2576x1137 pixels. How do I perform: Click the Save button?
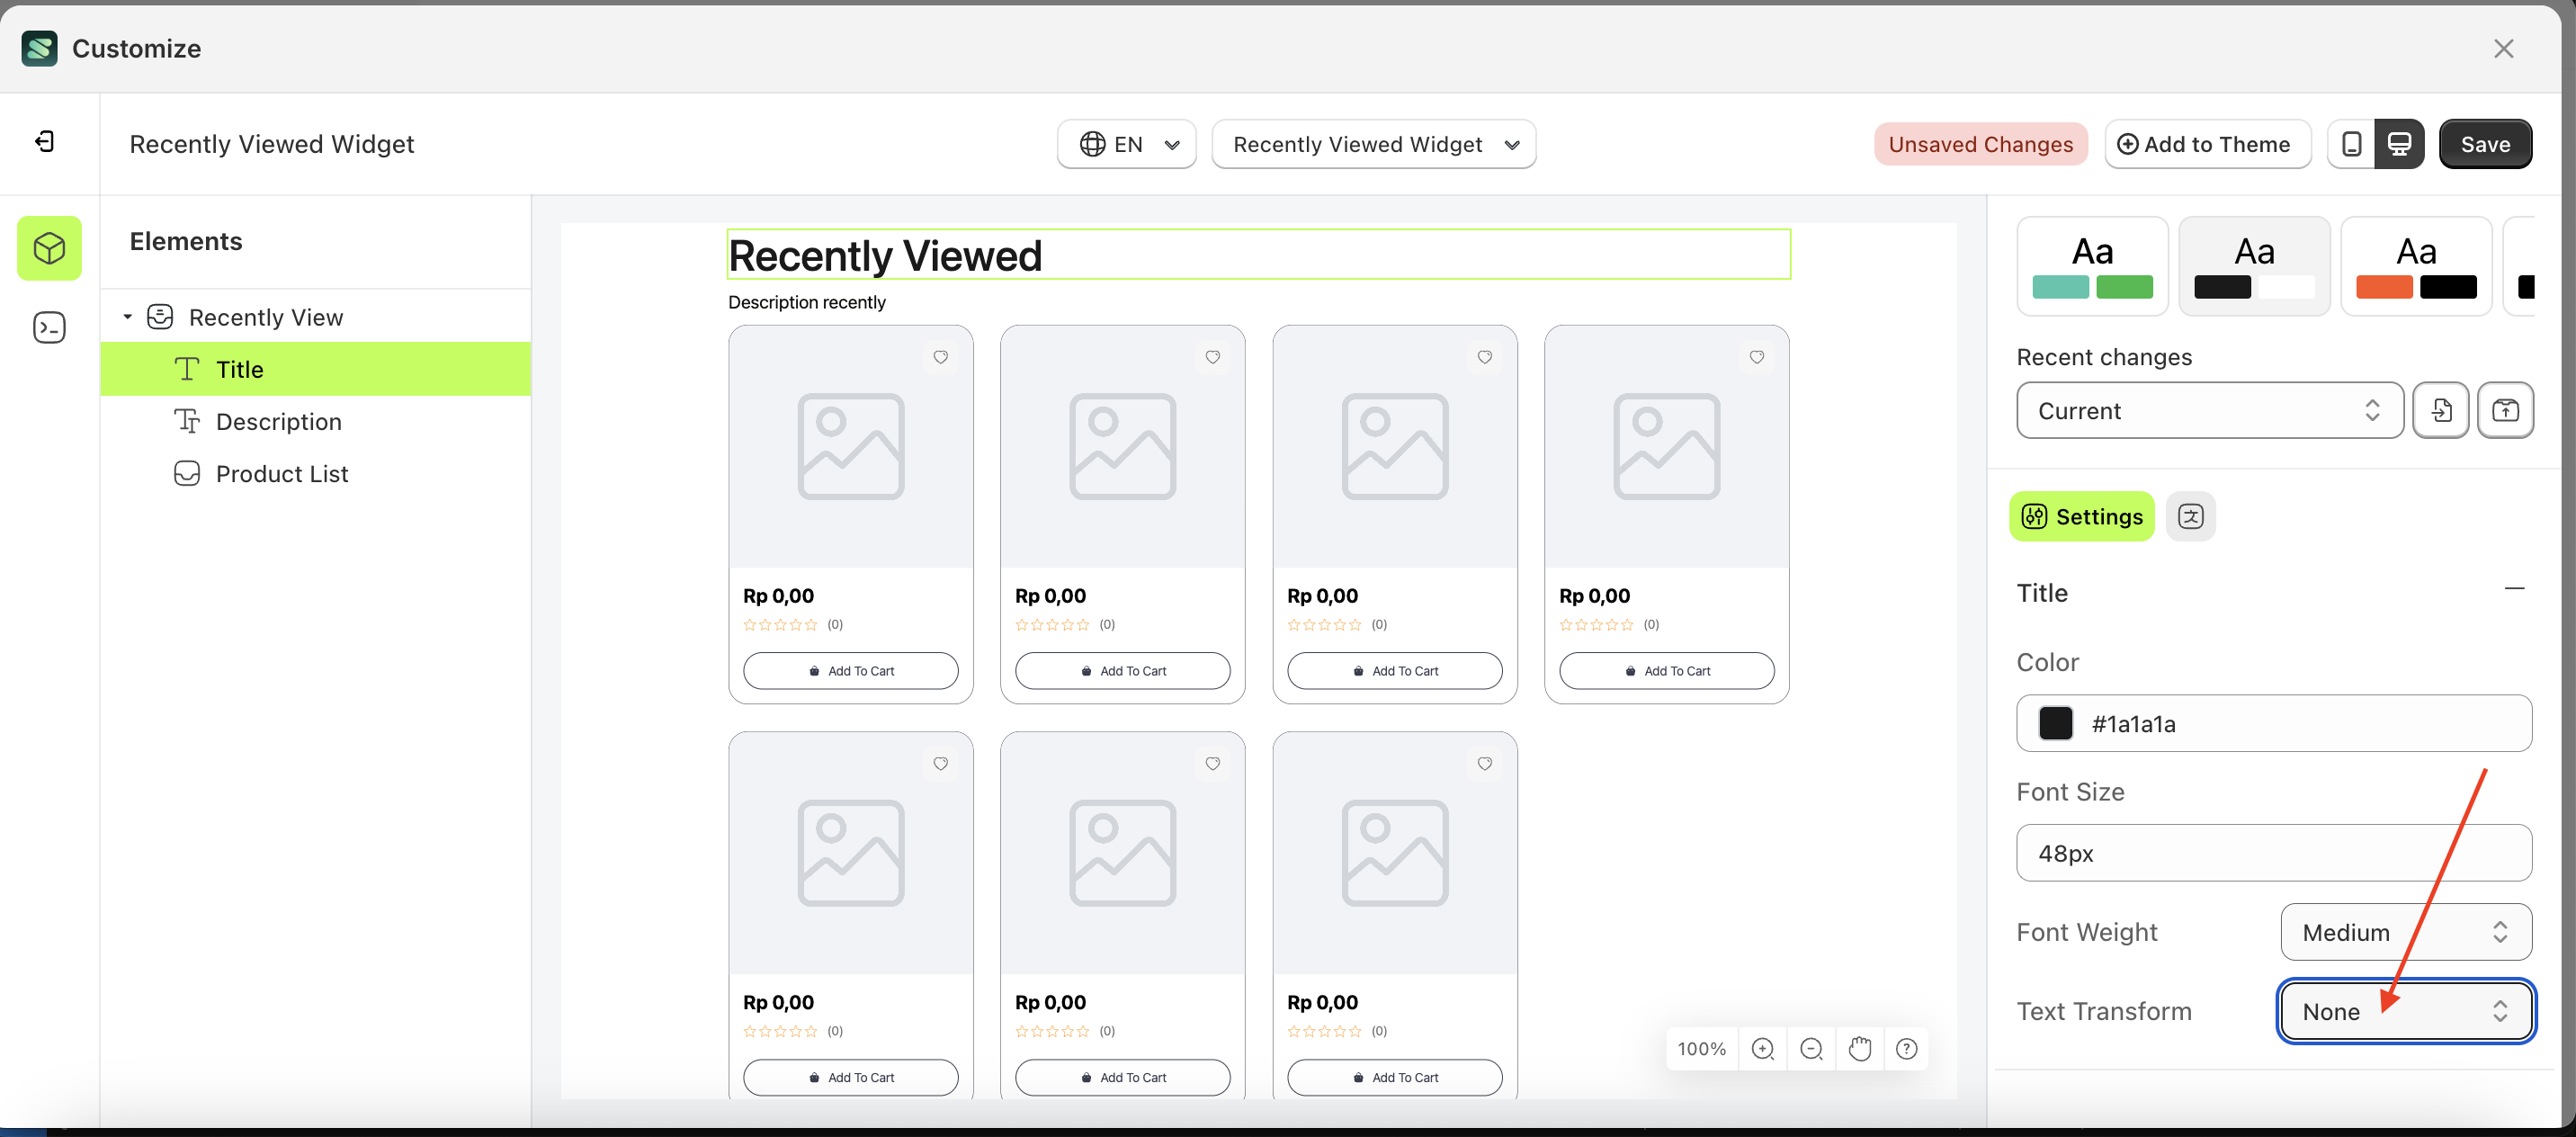(x=2485, y=144)
